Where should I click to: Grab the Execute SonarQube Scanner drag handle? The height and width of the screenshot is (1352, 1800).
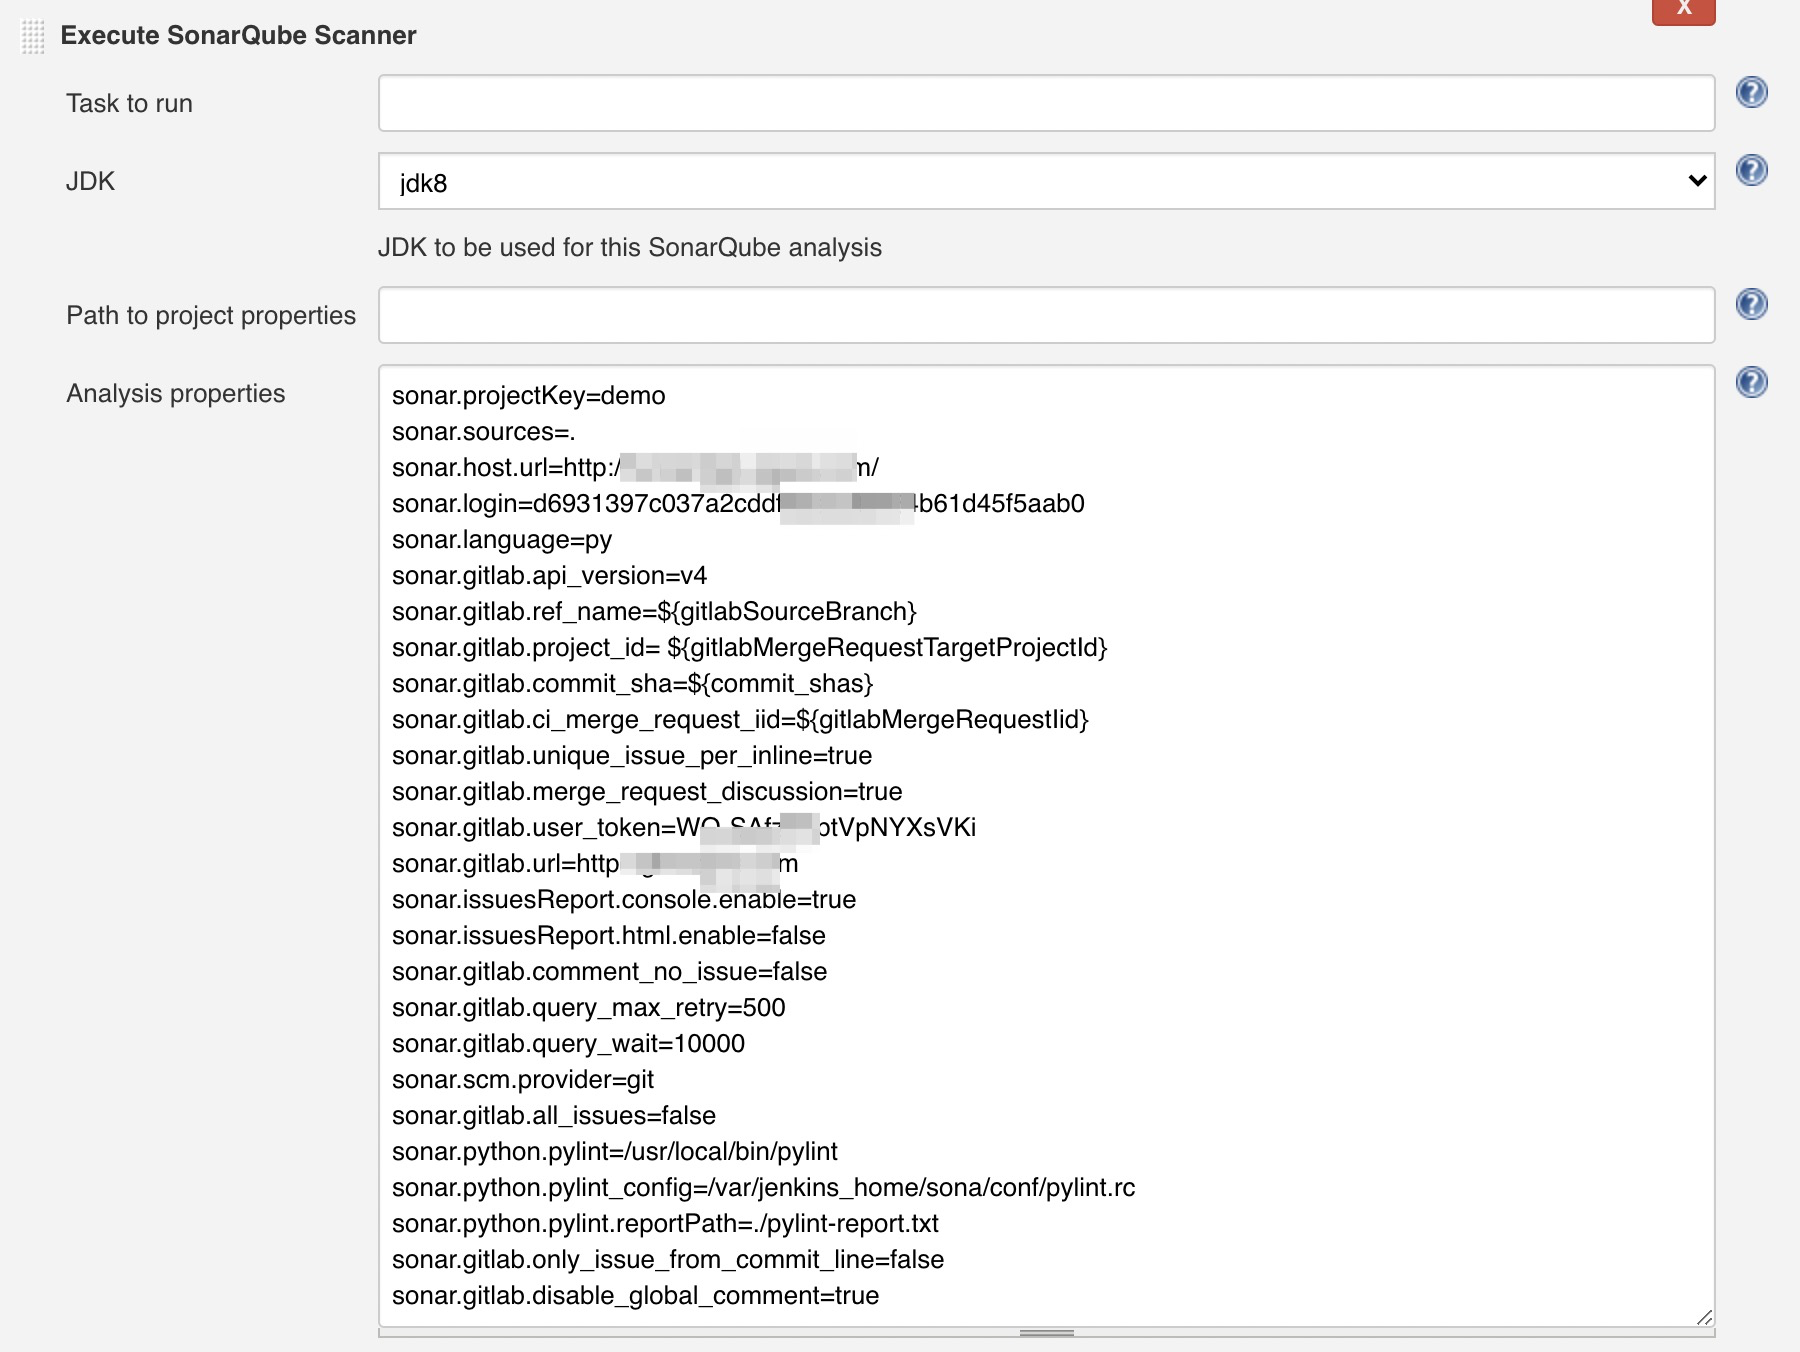click(33, 37)
